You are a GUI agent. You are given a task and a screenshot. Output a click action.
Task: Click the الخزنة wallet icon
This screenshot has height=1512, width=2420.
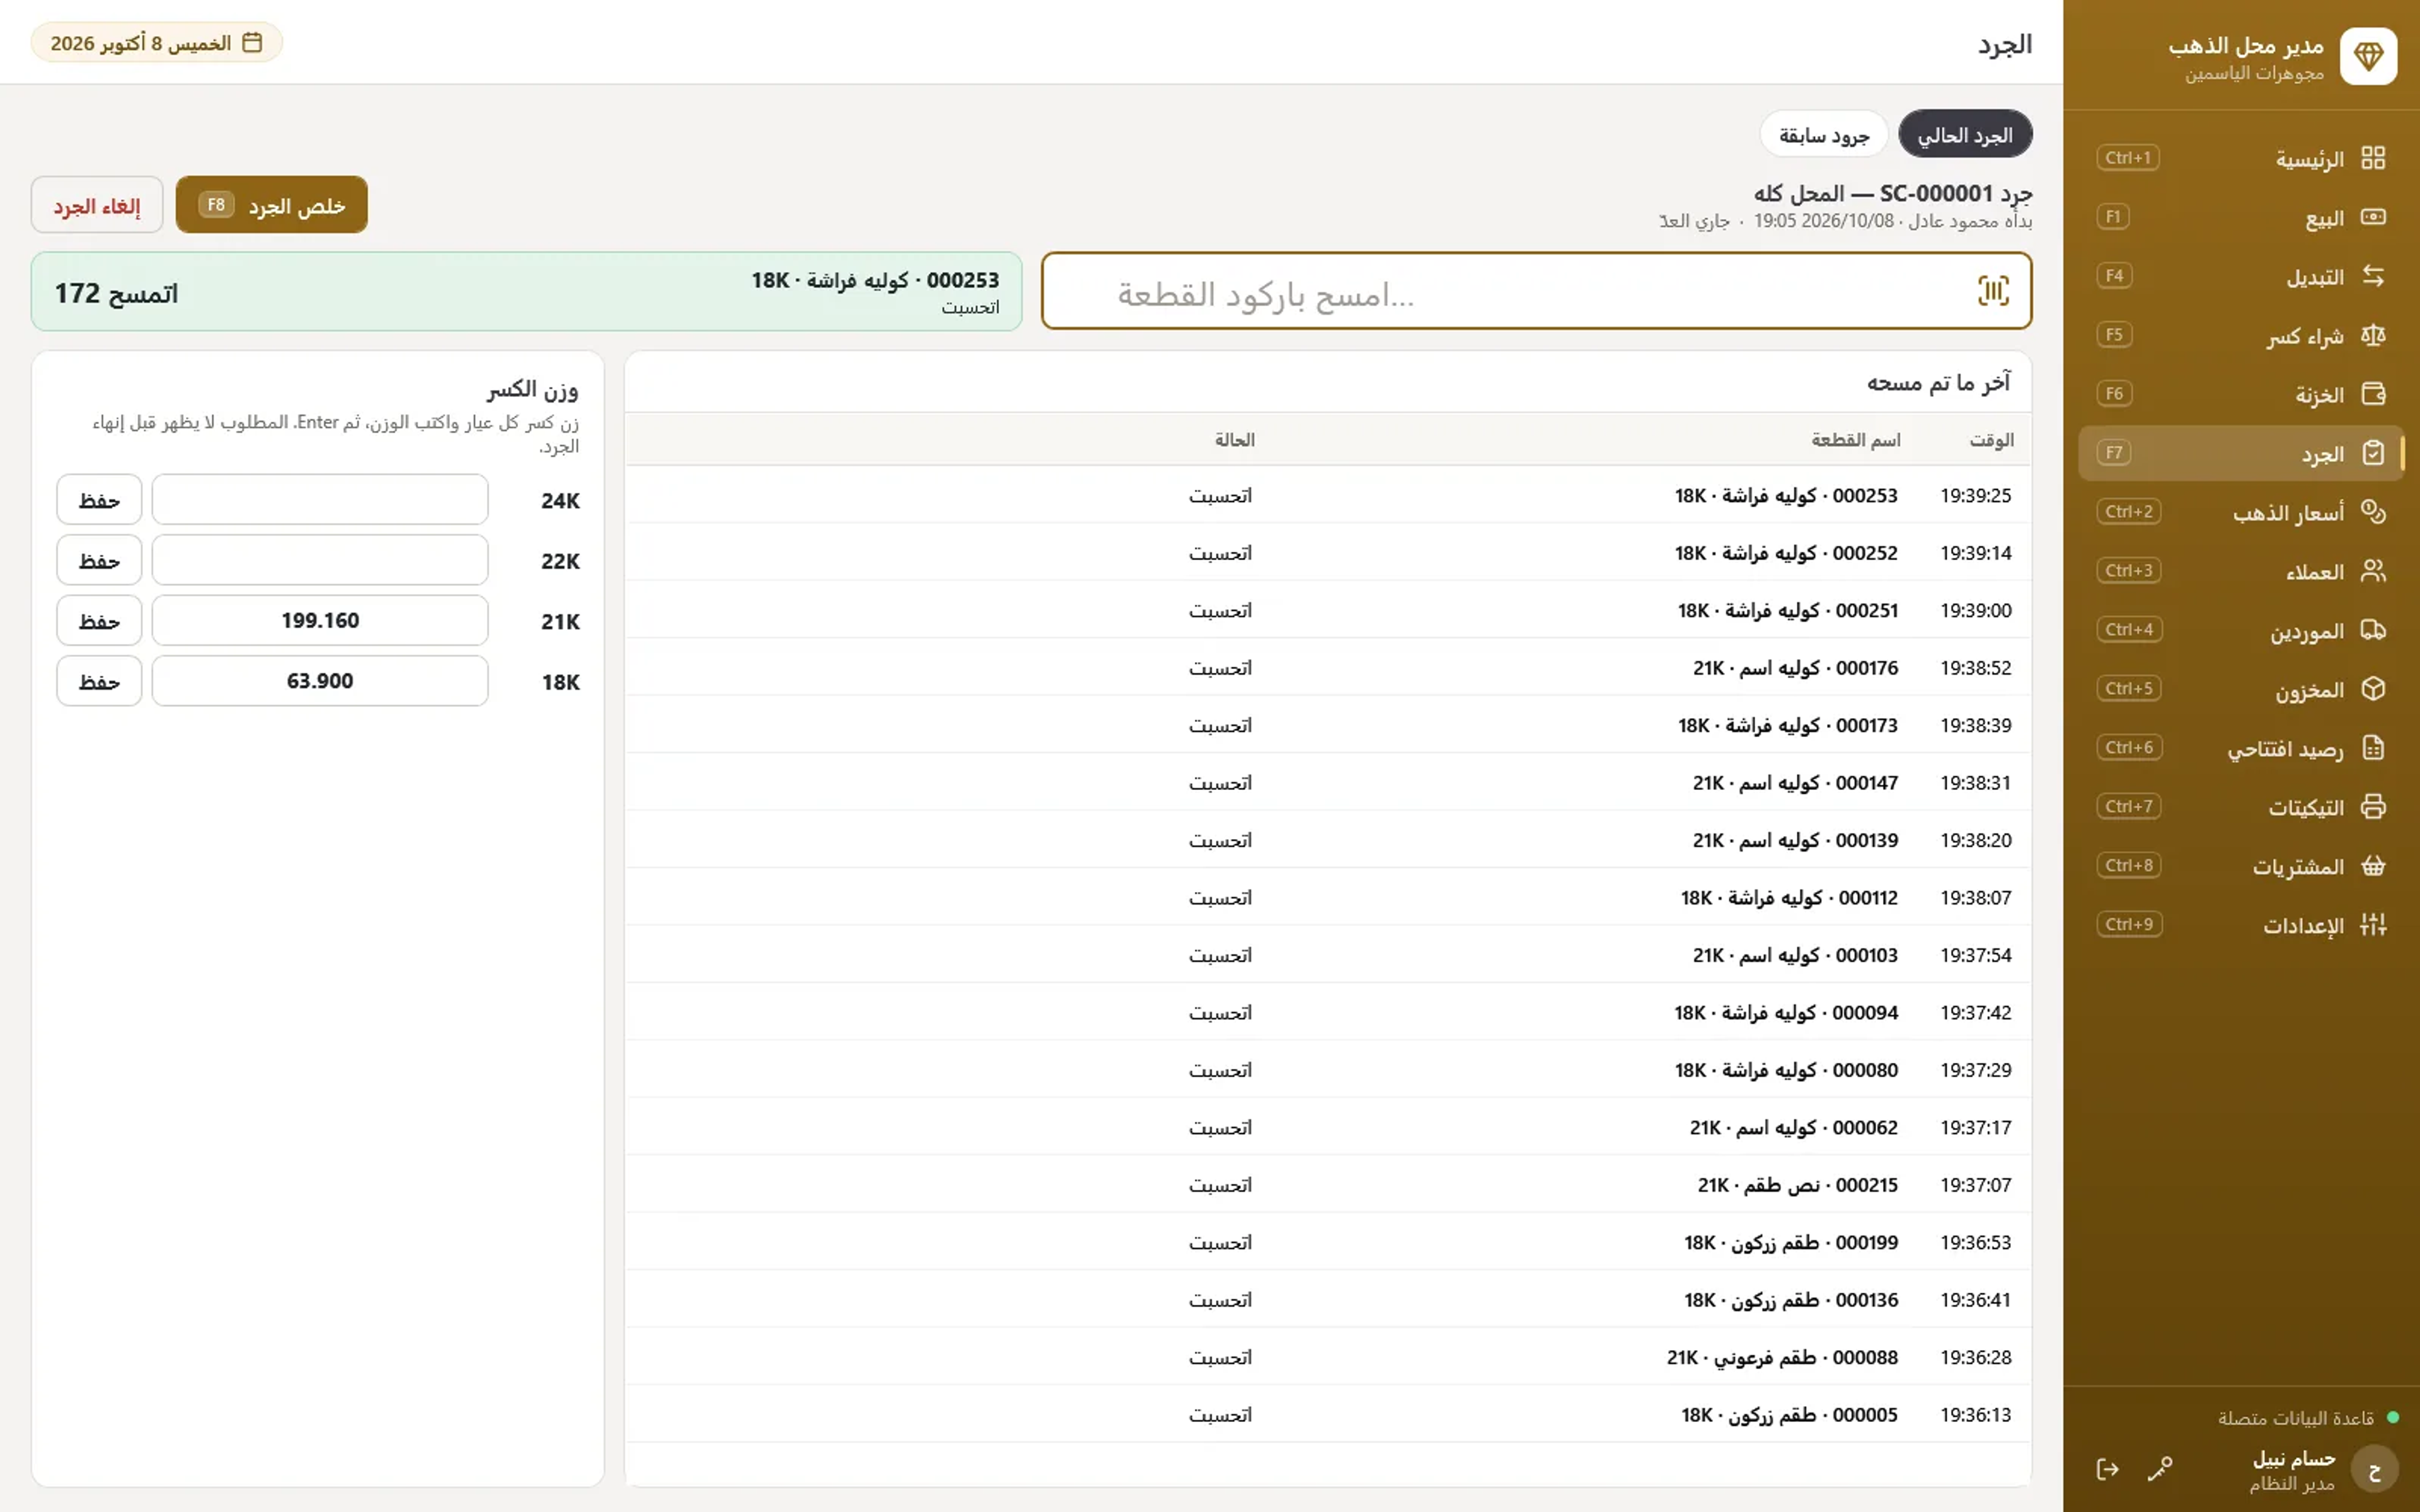coord(2372,394)
